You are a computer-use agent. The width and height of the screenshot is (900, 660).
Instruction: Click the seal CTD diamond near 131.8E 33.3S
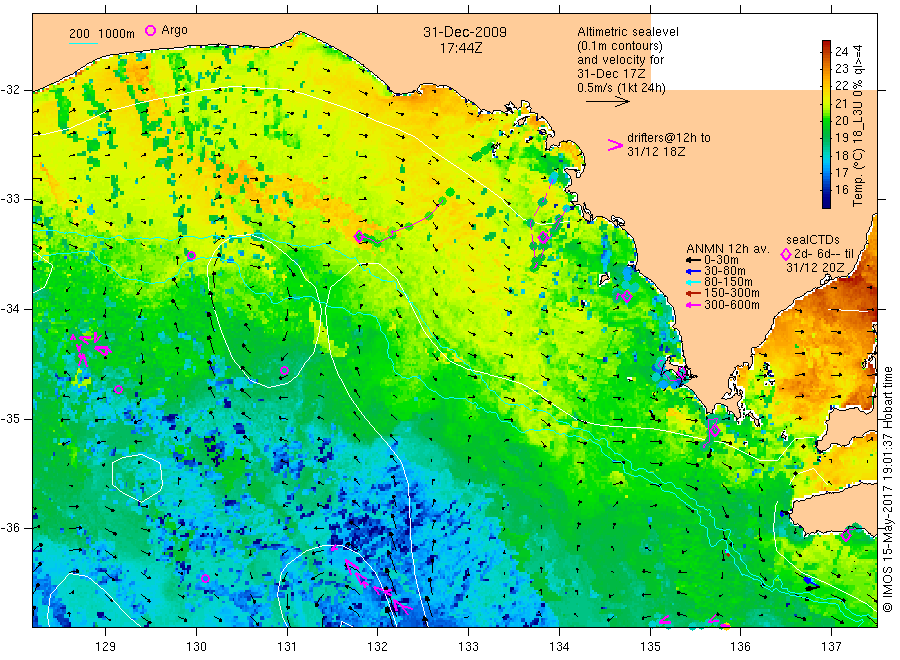(x=359, y=236)
